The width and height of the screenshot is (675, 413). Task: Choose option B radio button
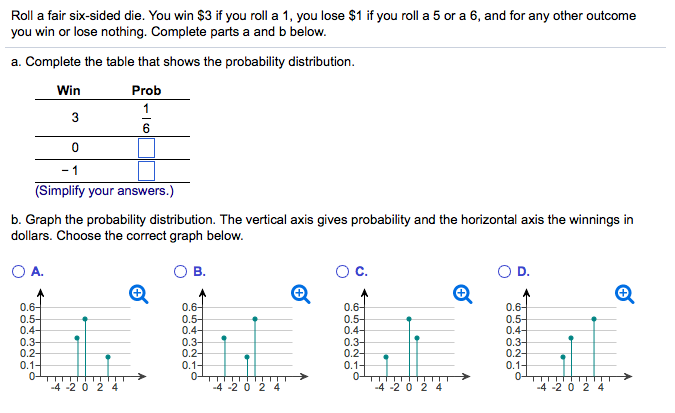(x=181, y=270)
